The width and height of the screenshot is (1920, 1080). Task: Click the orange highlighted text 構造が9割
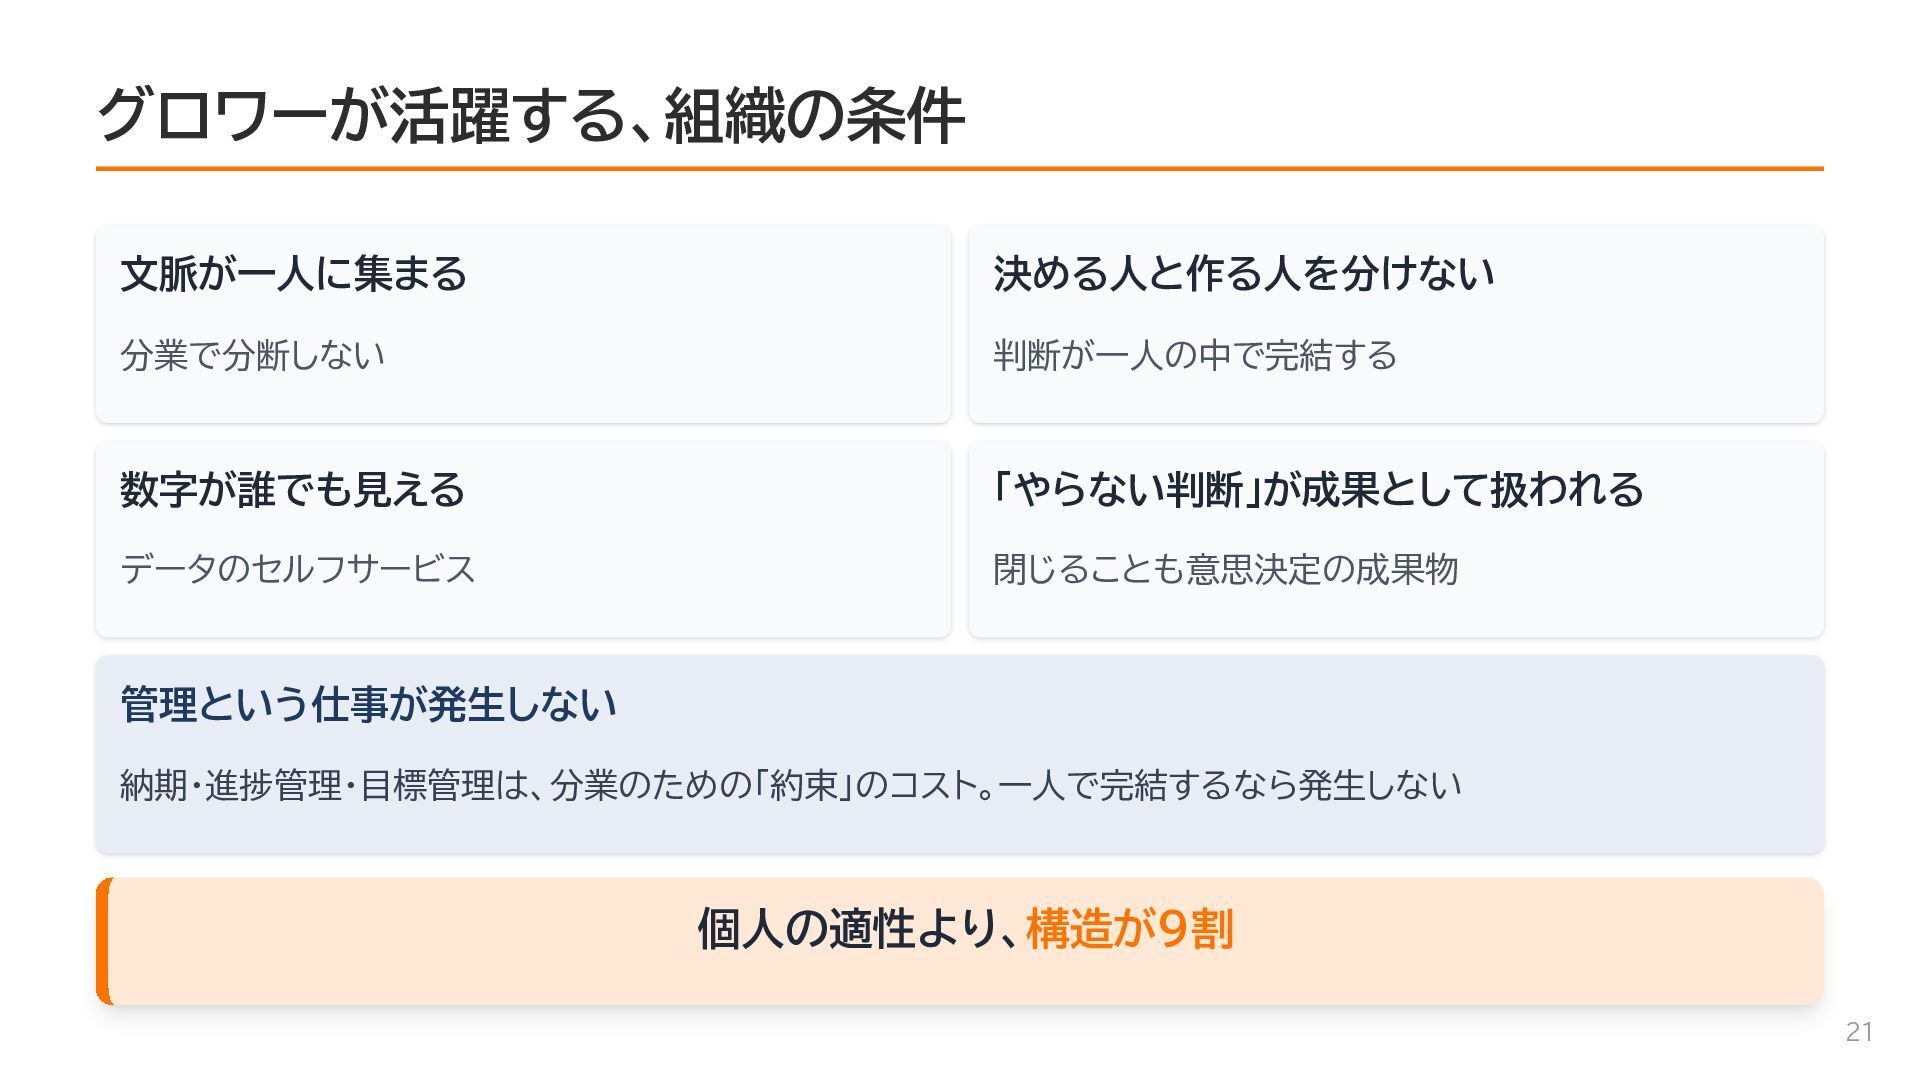point(1130,929)
